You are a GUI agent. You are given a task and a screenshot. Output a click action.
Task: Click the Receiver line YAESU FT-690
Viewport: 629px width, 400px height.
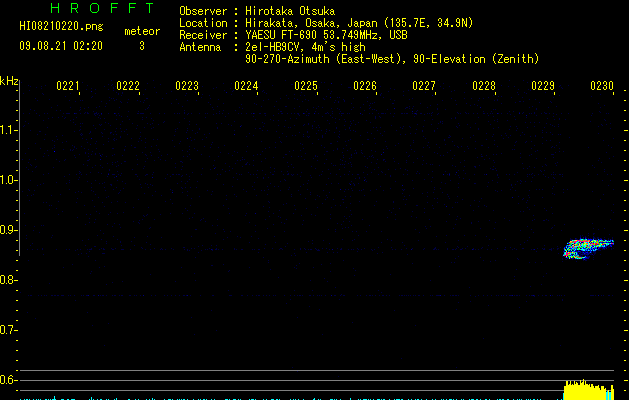293,35
